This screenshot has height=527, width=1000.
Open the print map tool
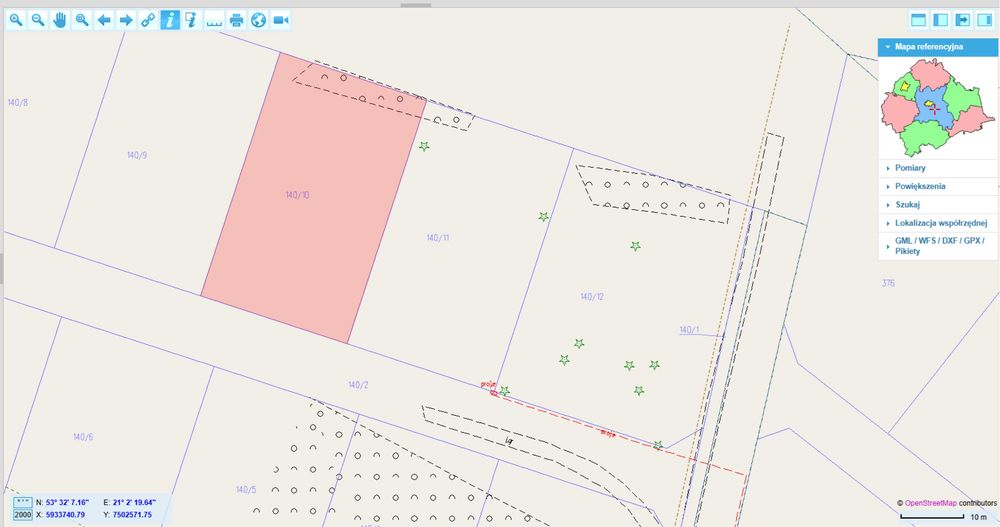(x=236, y=20)
